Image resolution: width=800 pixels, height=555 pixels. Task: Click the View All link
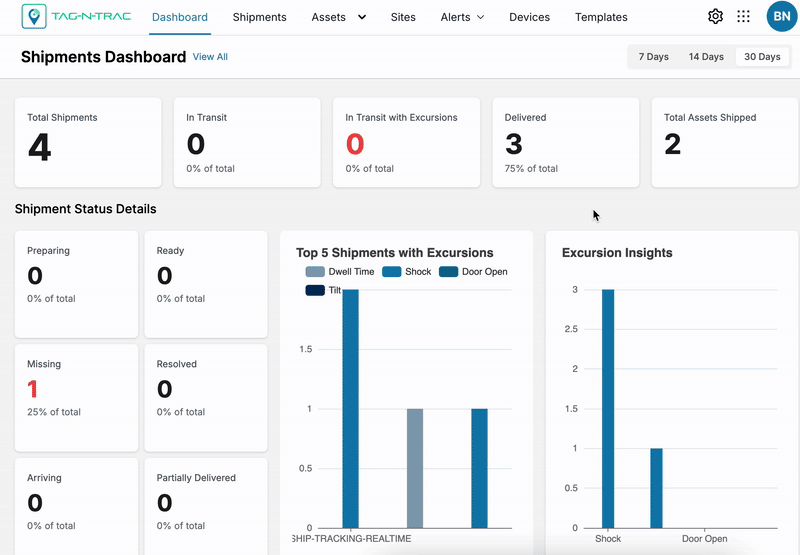point(210,57)
